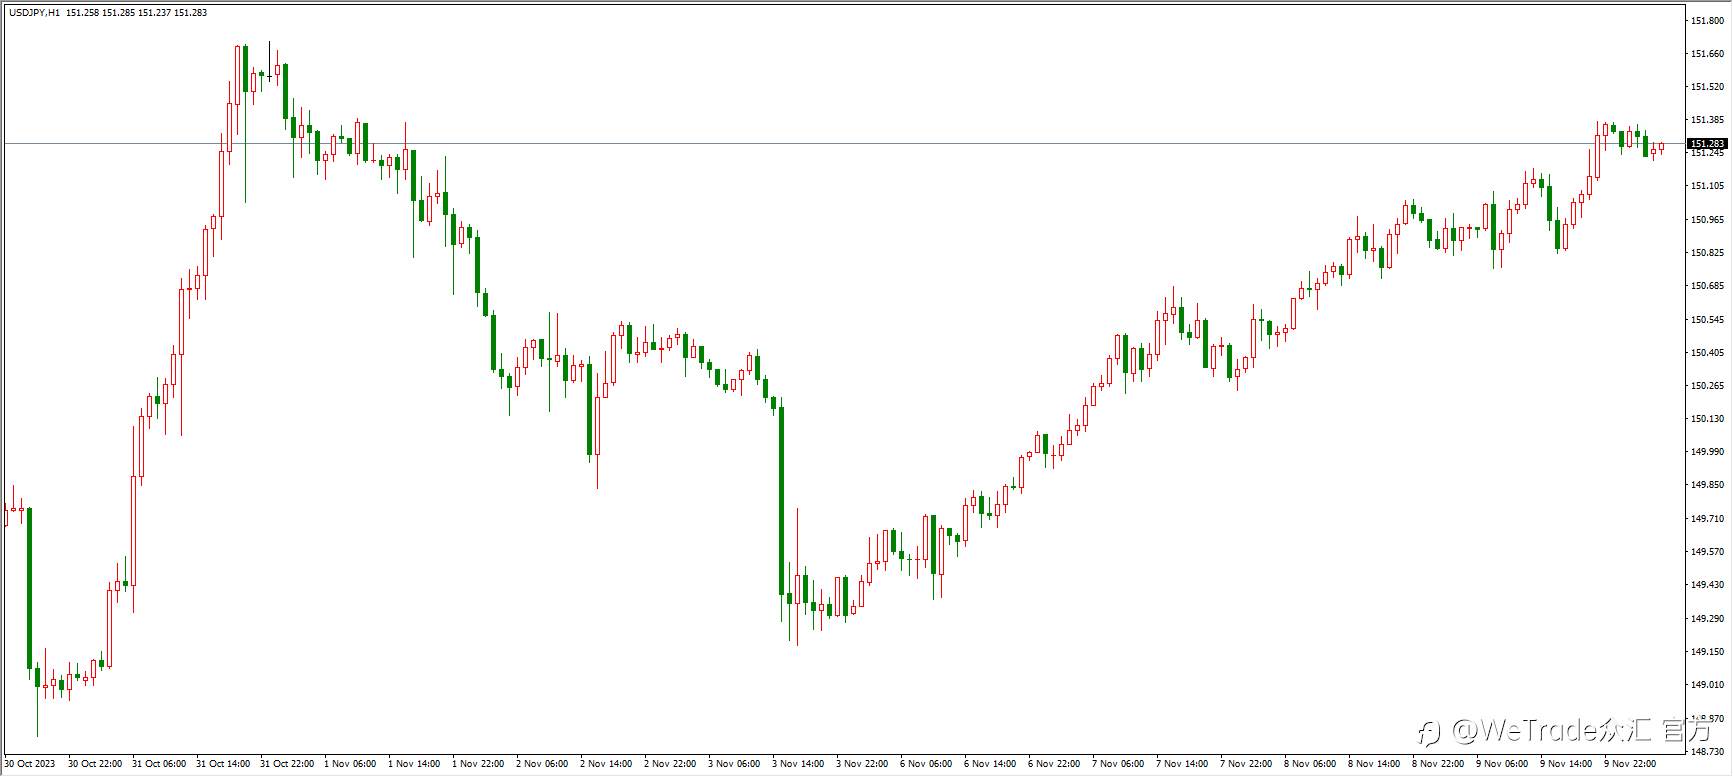Image resolution: width=1733 pixels, height=777 pixels.
Task: Click the 151.800 price axis label
Action: 1707,20
